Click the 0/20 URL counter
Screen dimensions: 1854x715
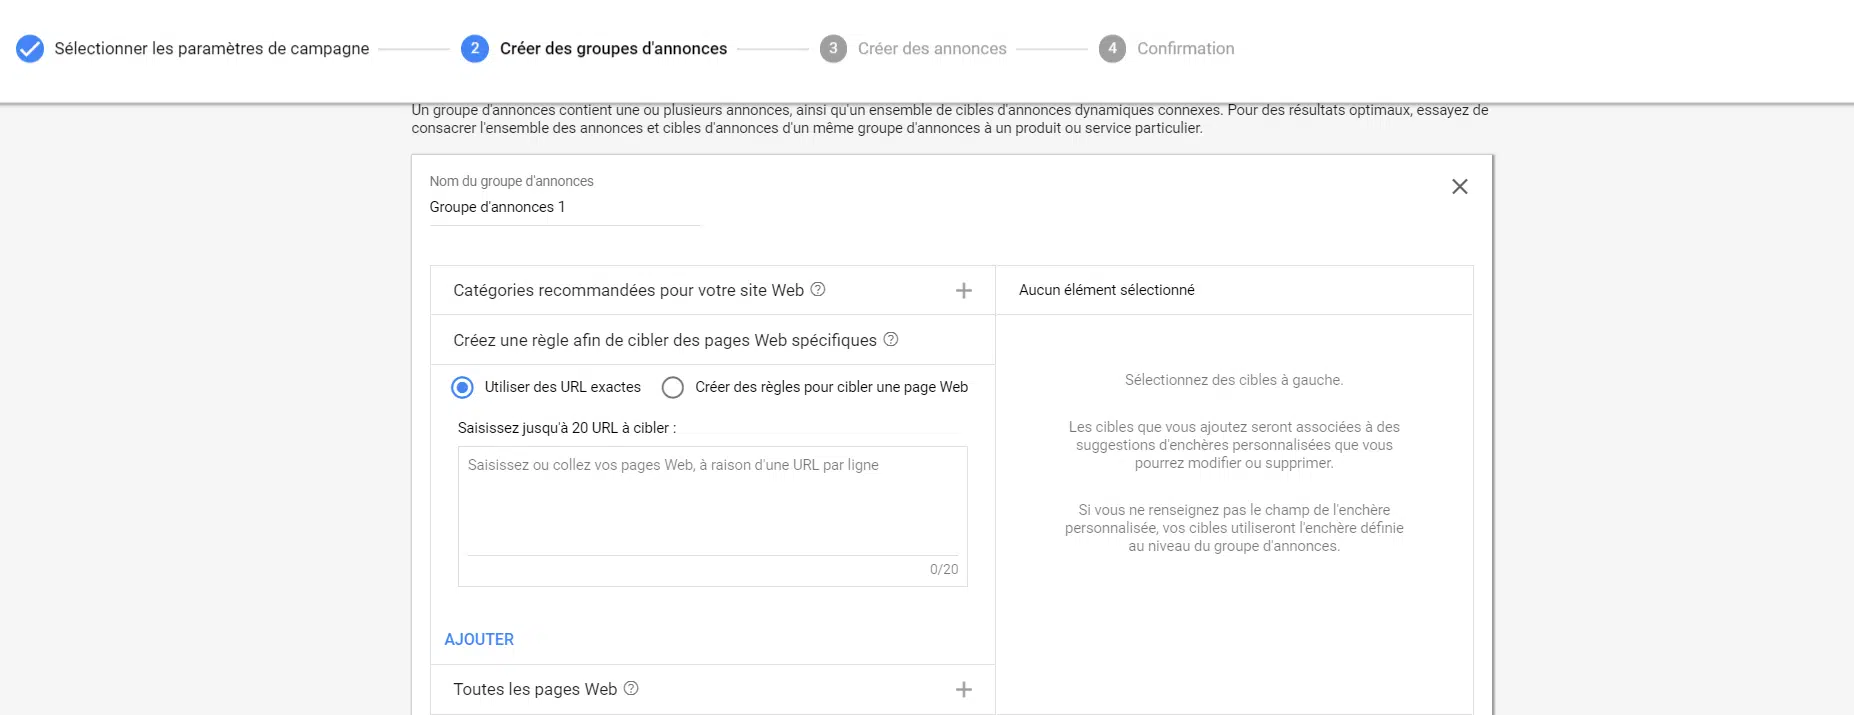(941, 569)
